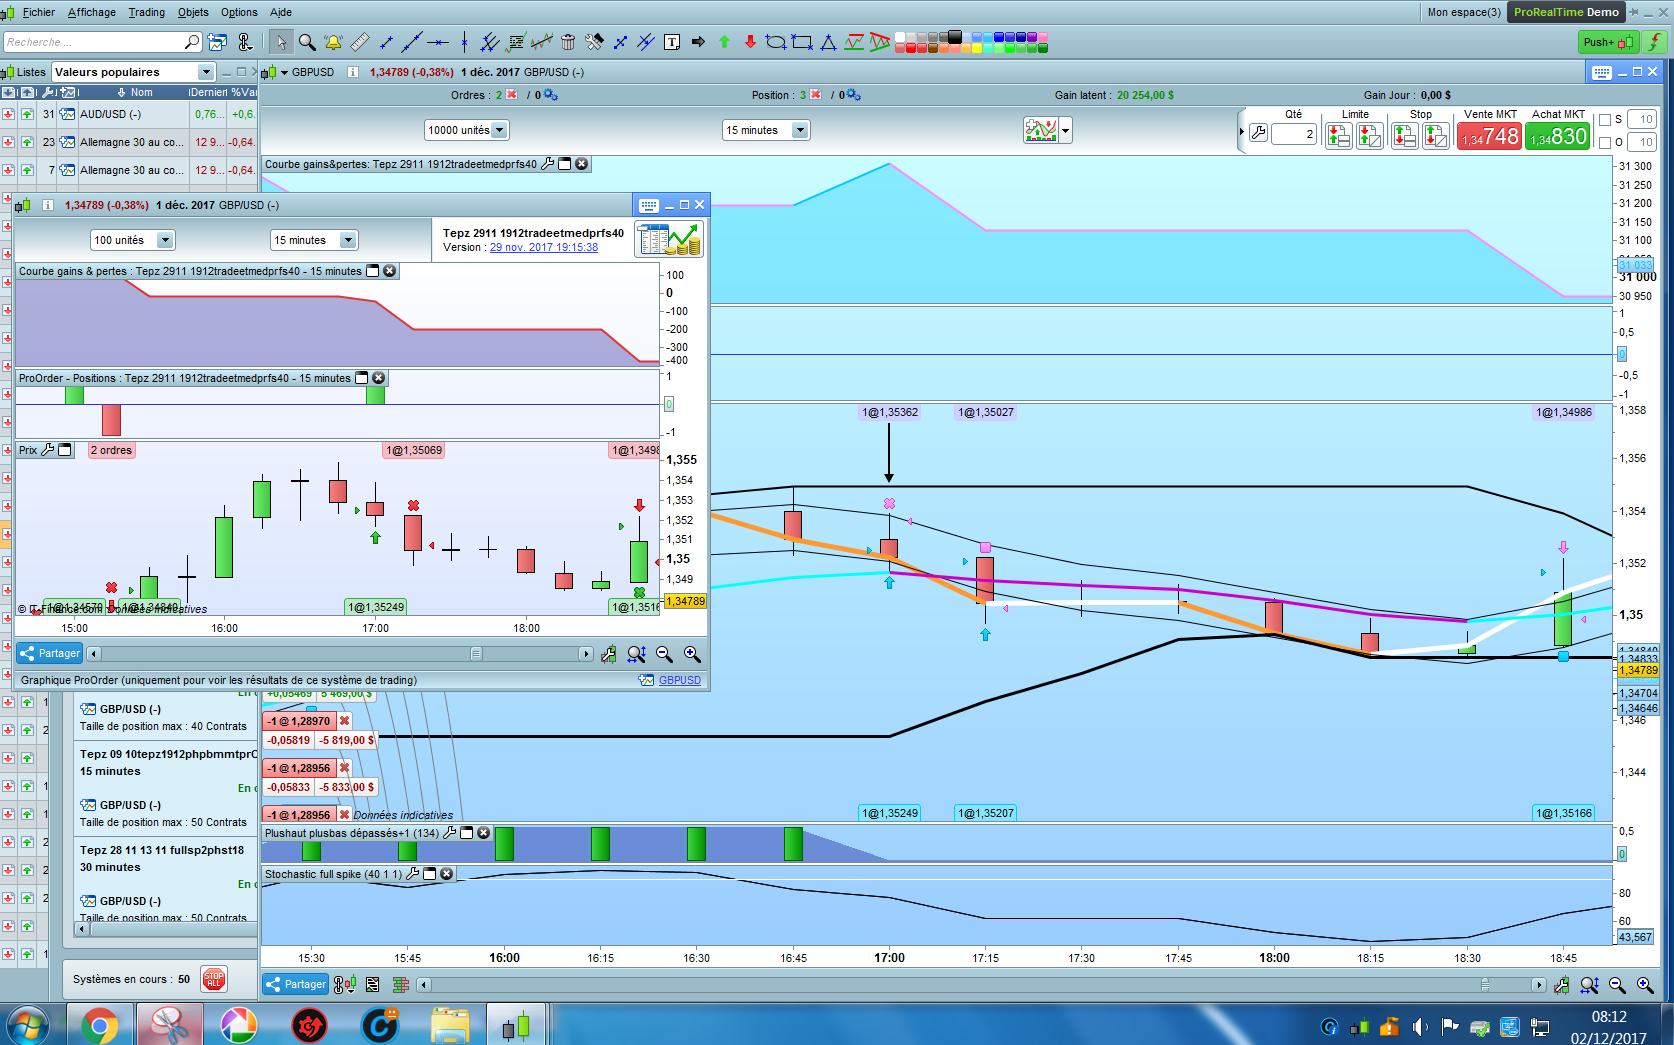
Task: Toggle window icon on Courbe gains&pertes panel
Action: point(565,164)
